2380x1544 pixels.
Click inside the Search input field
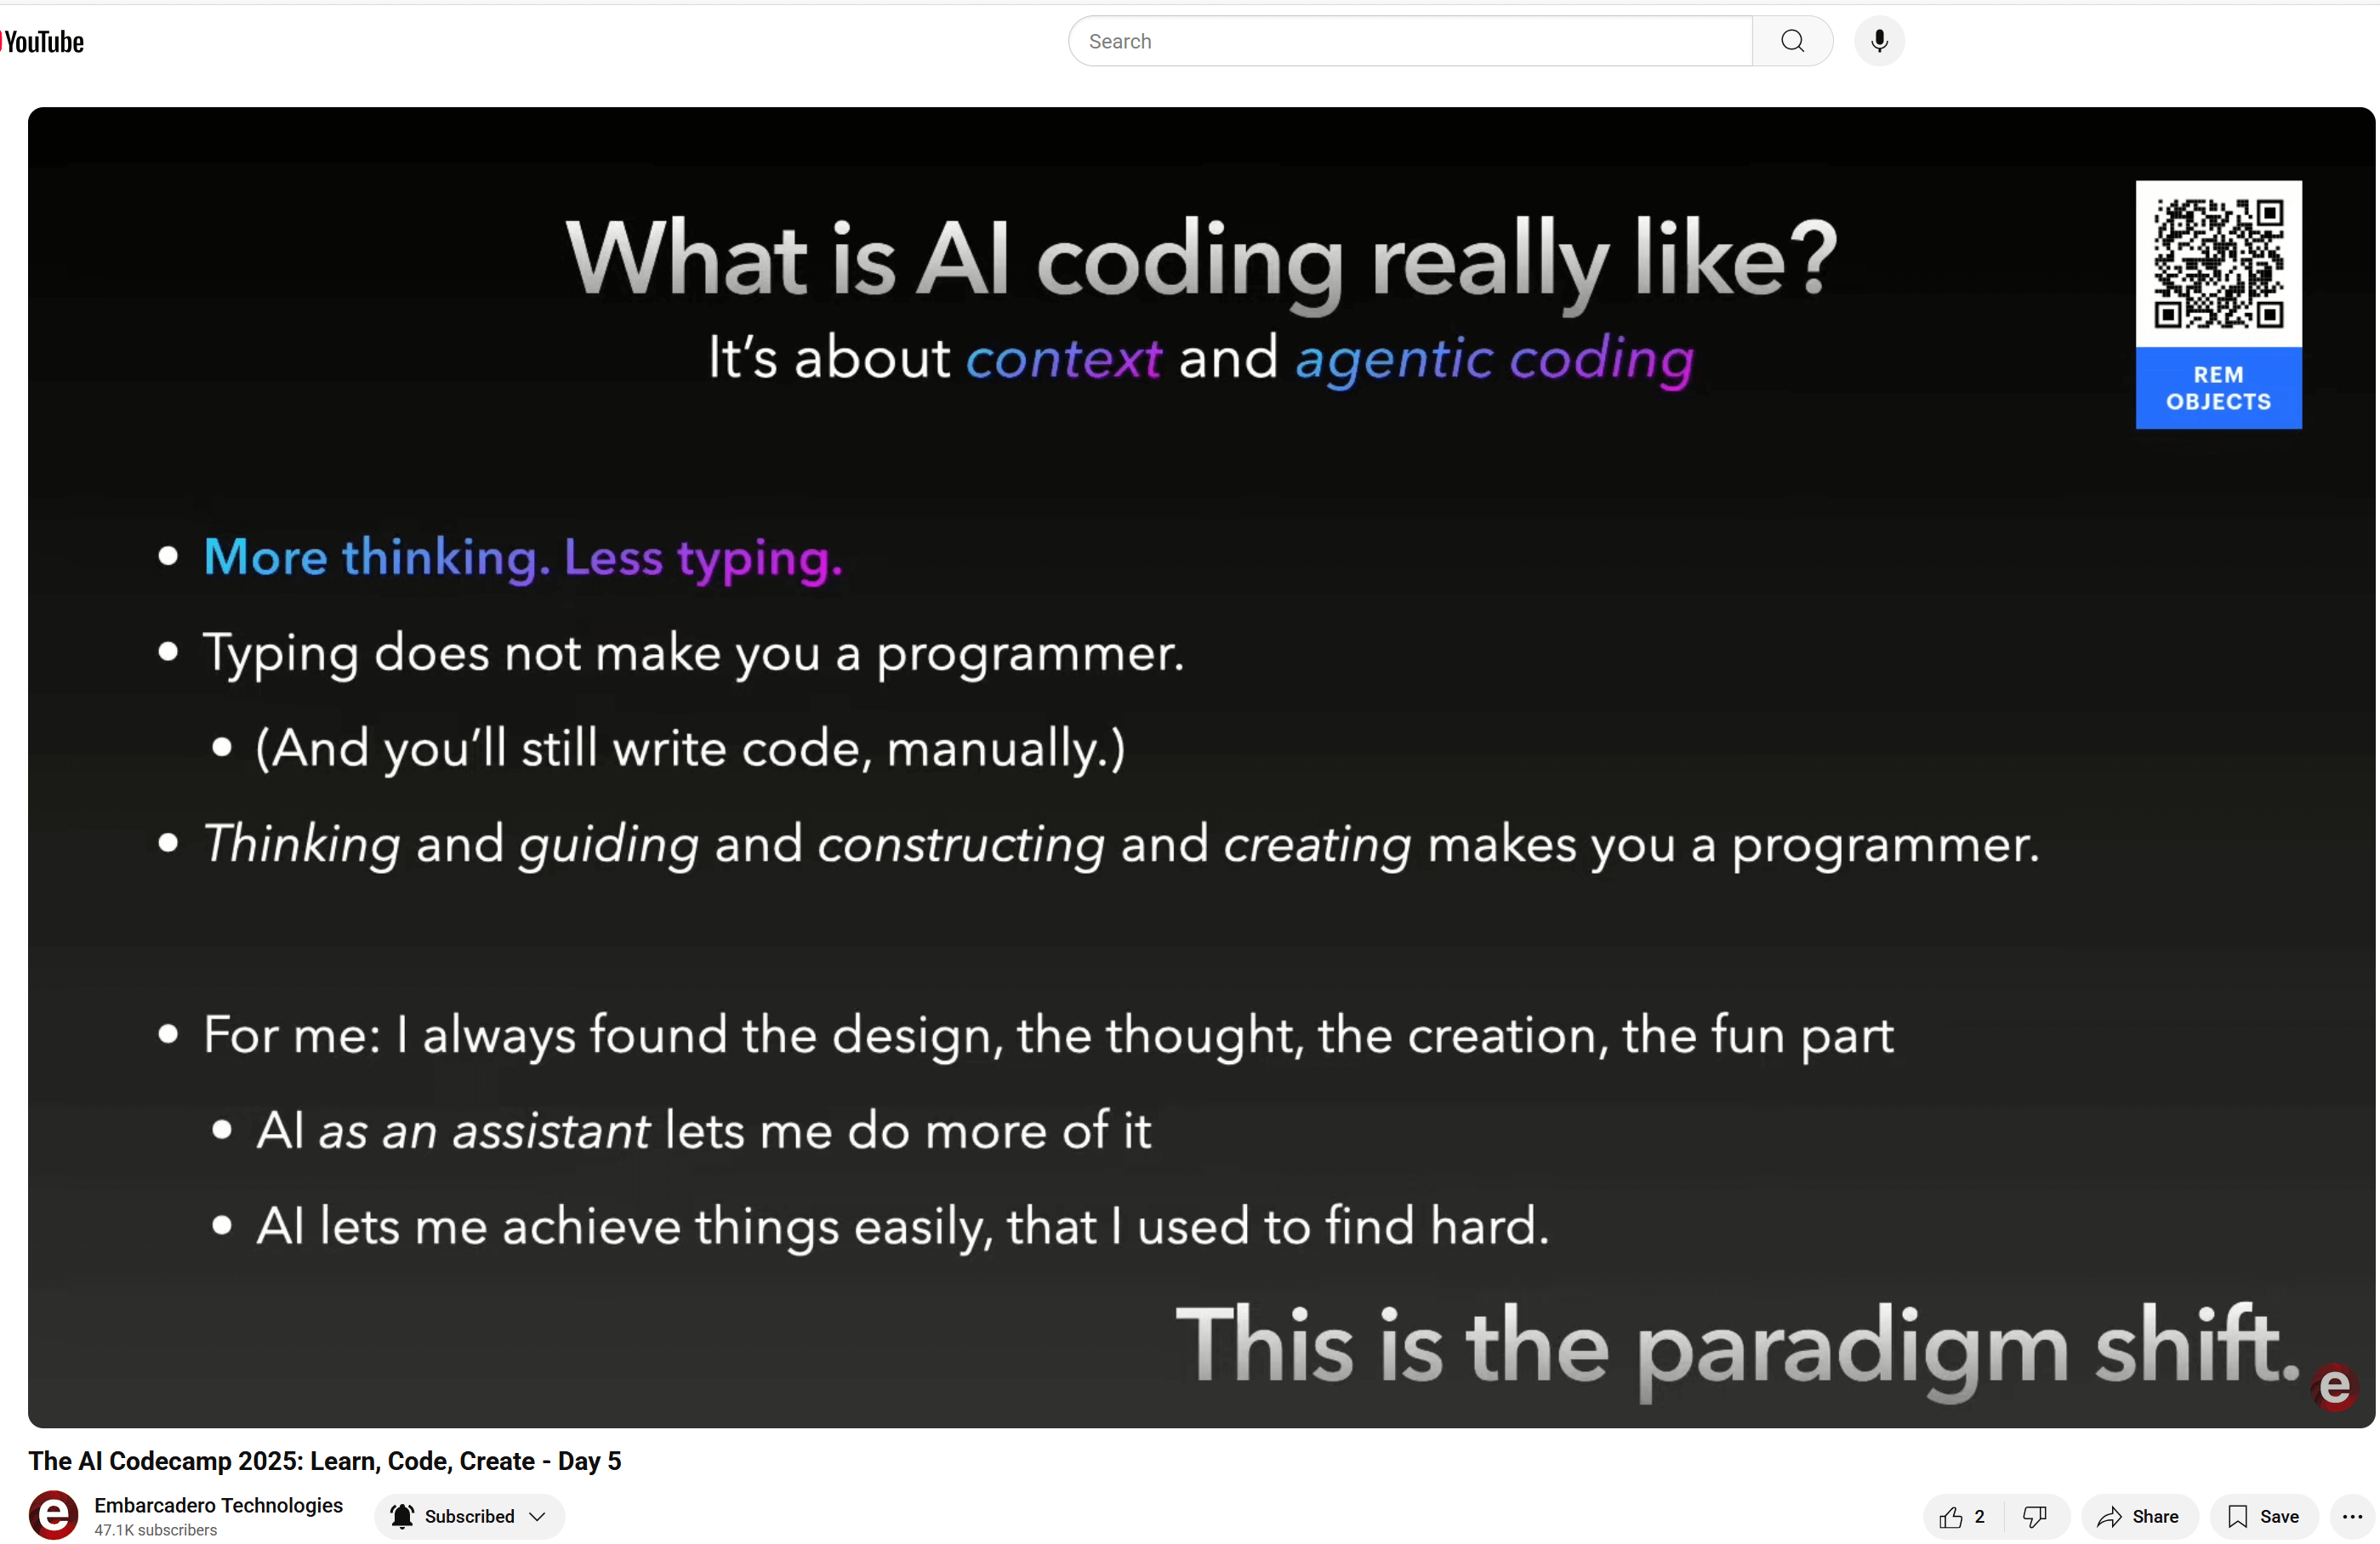point(1400,41)
